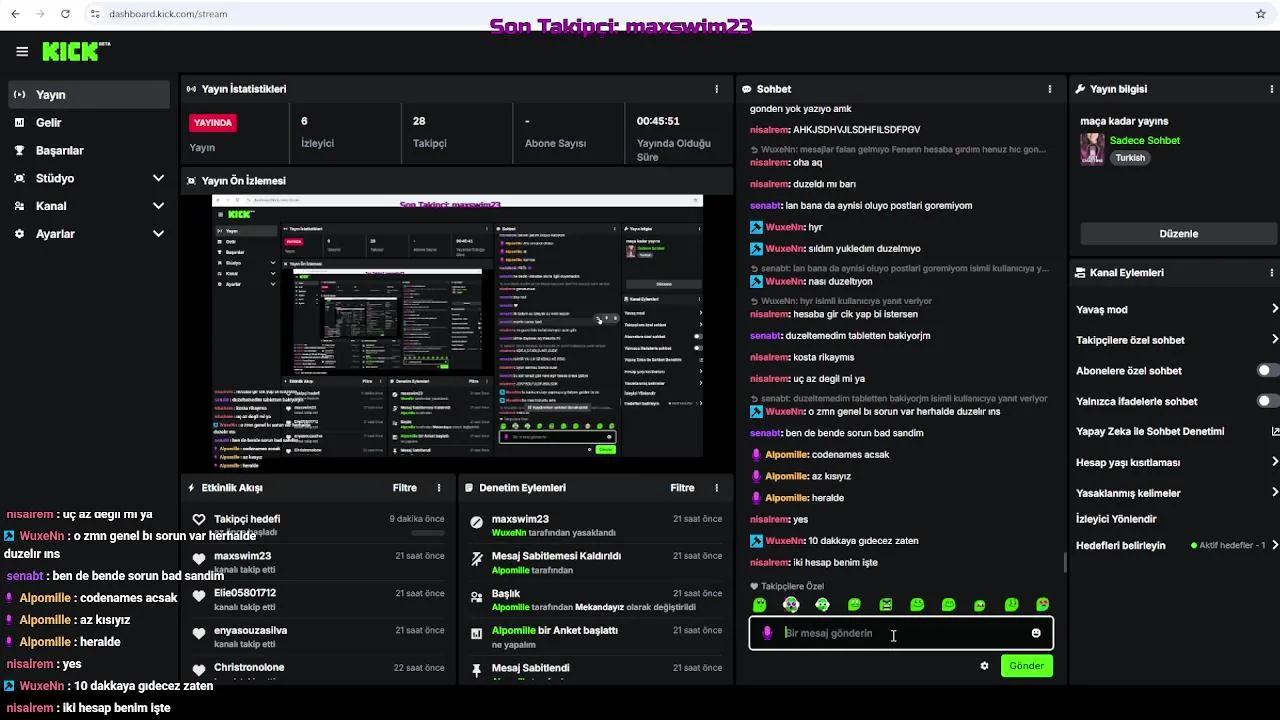Open Yavaş mod options arrow

pos(1275,309)
